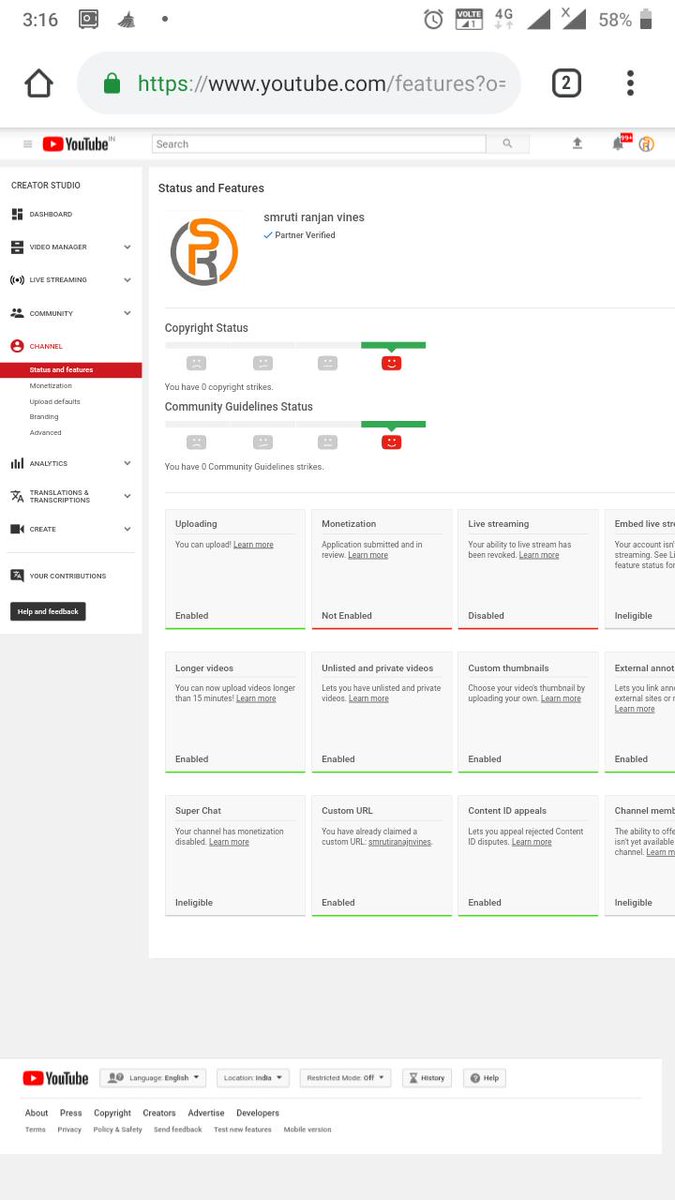The width and height of the screenshot is (675, 1200).
Task: Open the account avatar menu
Action: [647, 144]
